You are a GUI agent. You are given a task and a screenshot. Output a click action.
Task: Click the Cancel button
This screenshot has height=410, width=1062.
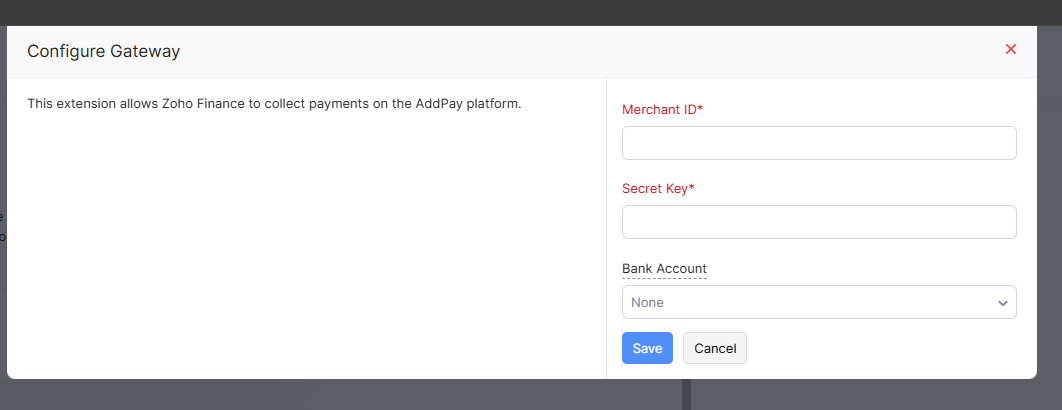(x=714, y=348)
